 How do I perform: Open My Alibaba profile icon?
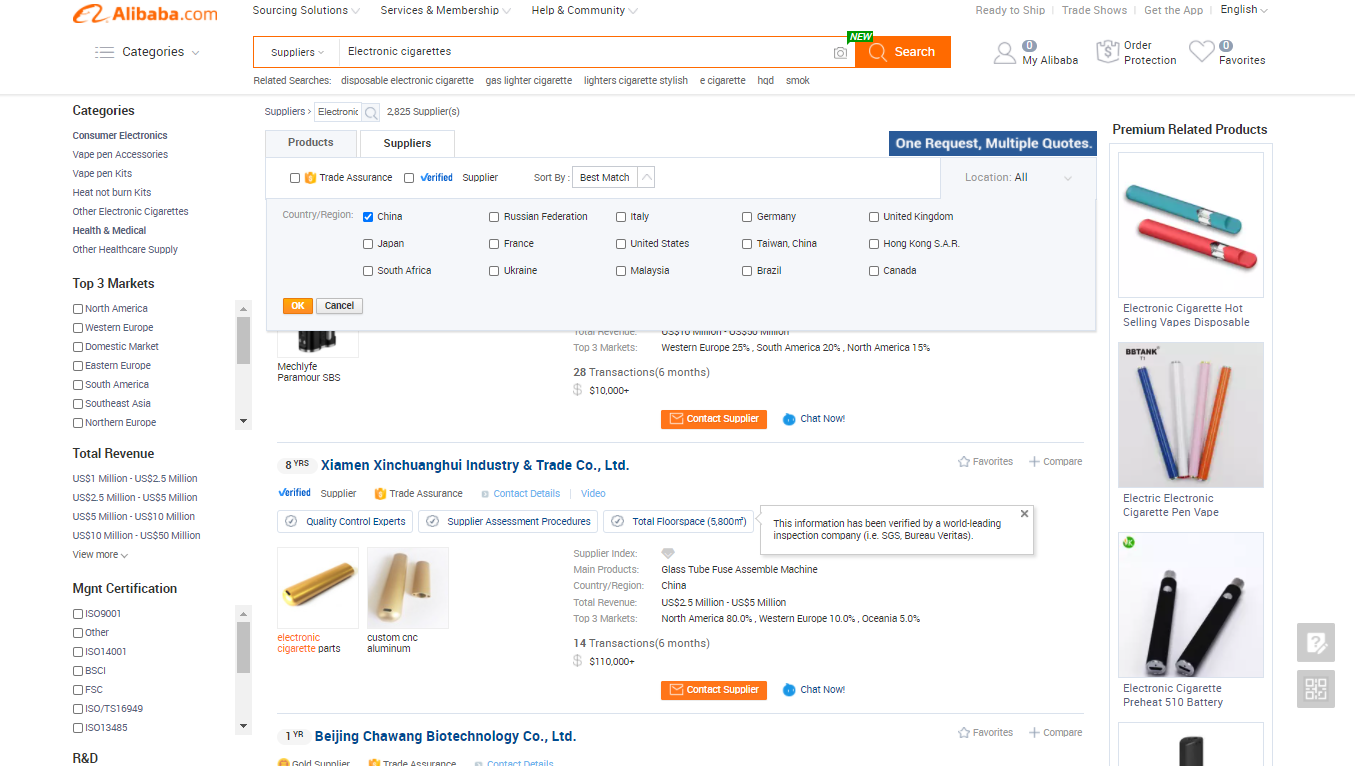(x=1004, y=53)
